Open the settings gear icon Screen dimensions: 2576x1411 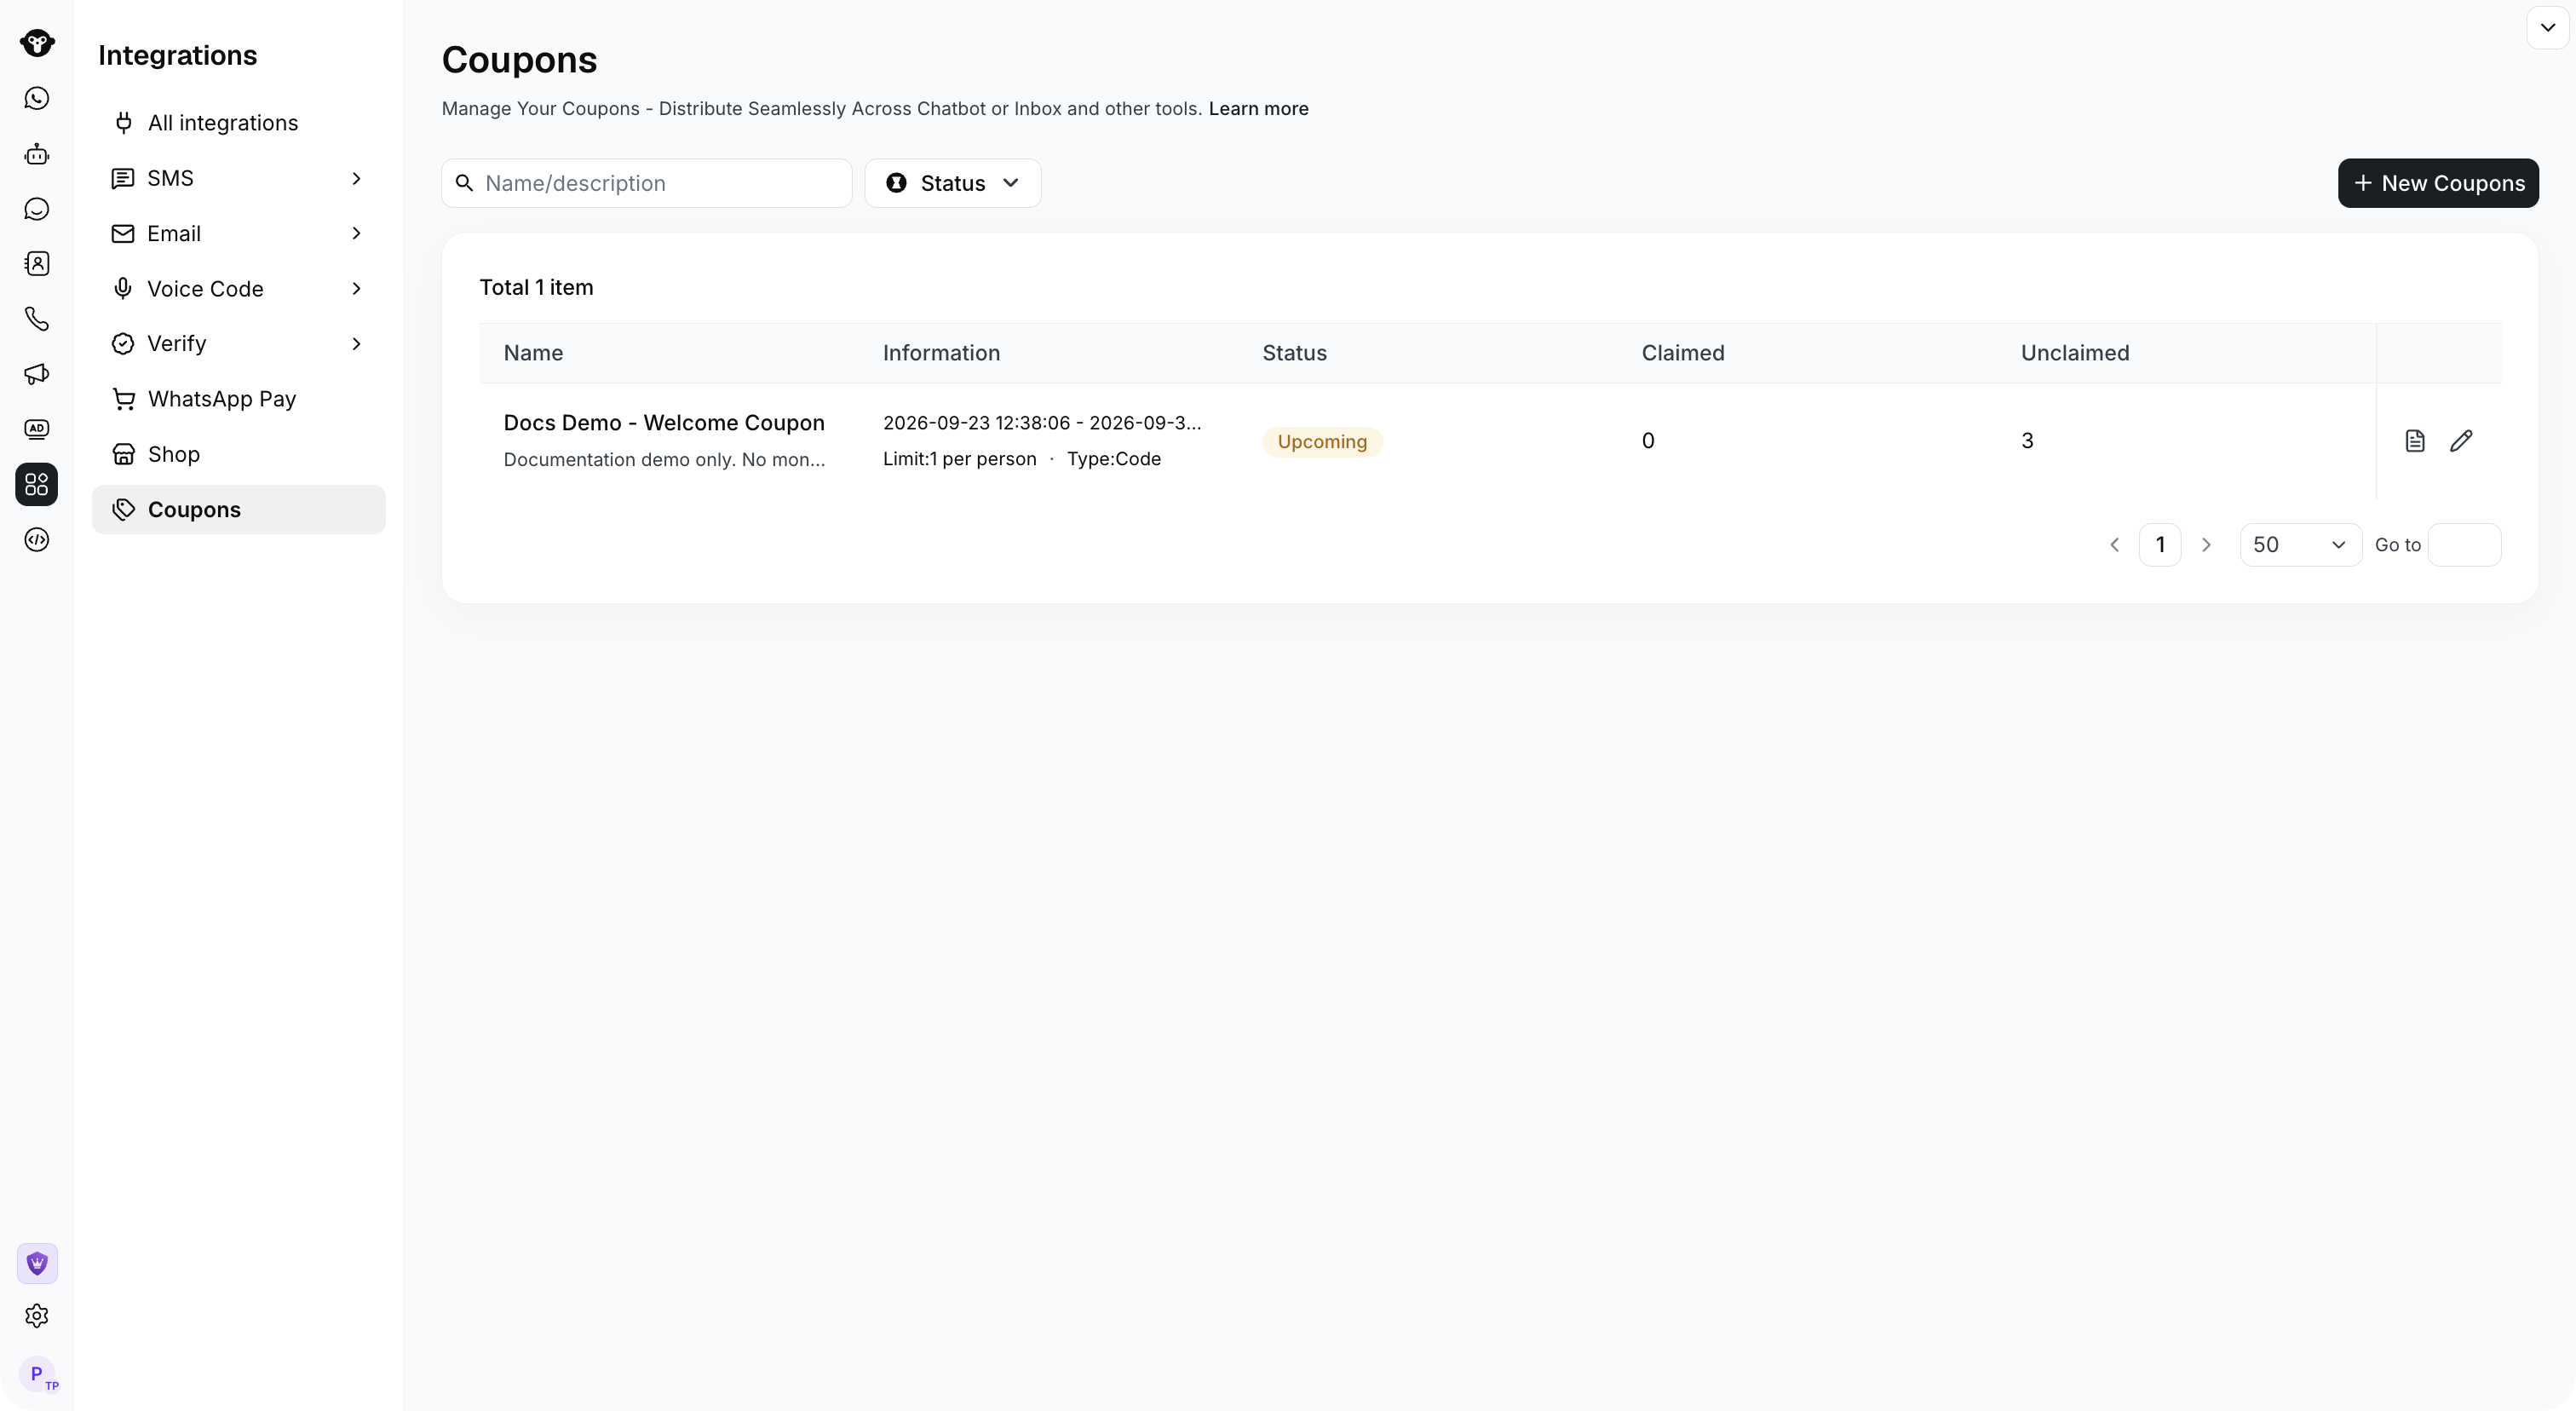(x=37, y=1316)
